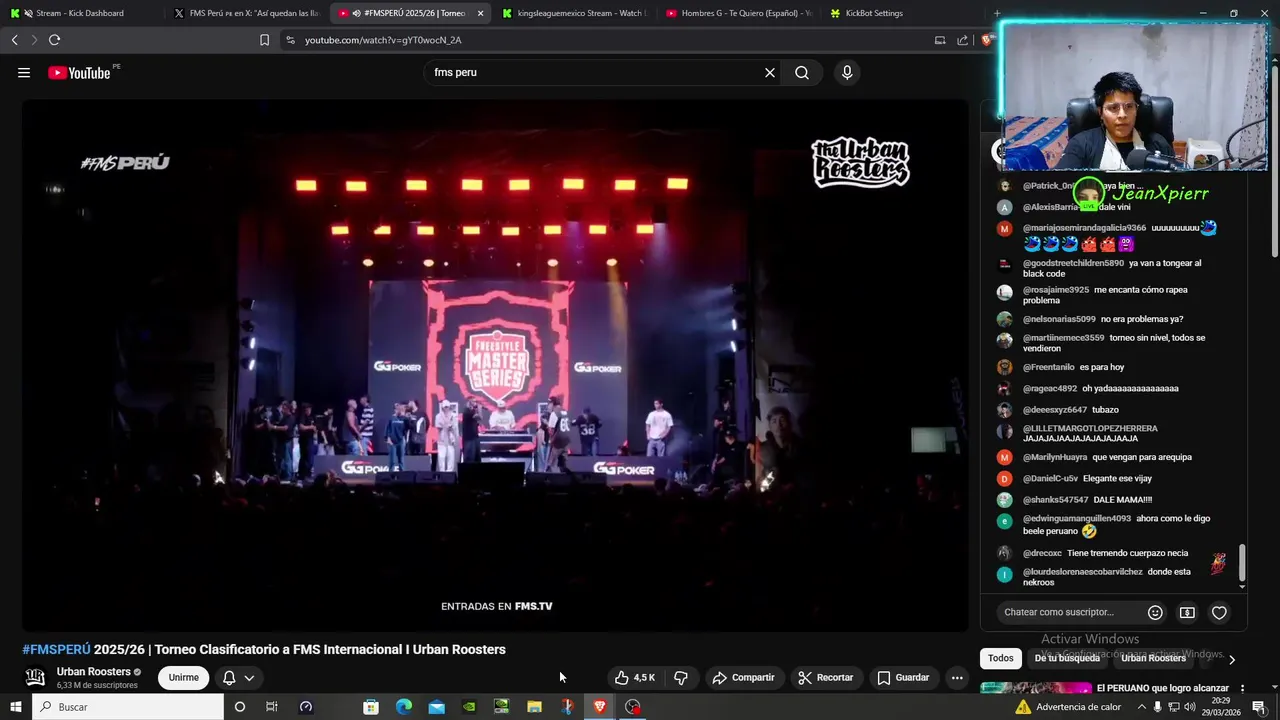The height and width of the screenshot is (720, 1280).
Task: Open the Urban Roosters channel name
Action: point(94,672)
